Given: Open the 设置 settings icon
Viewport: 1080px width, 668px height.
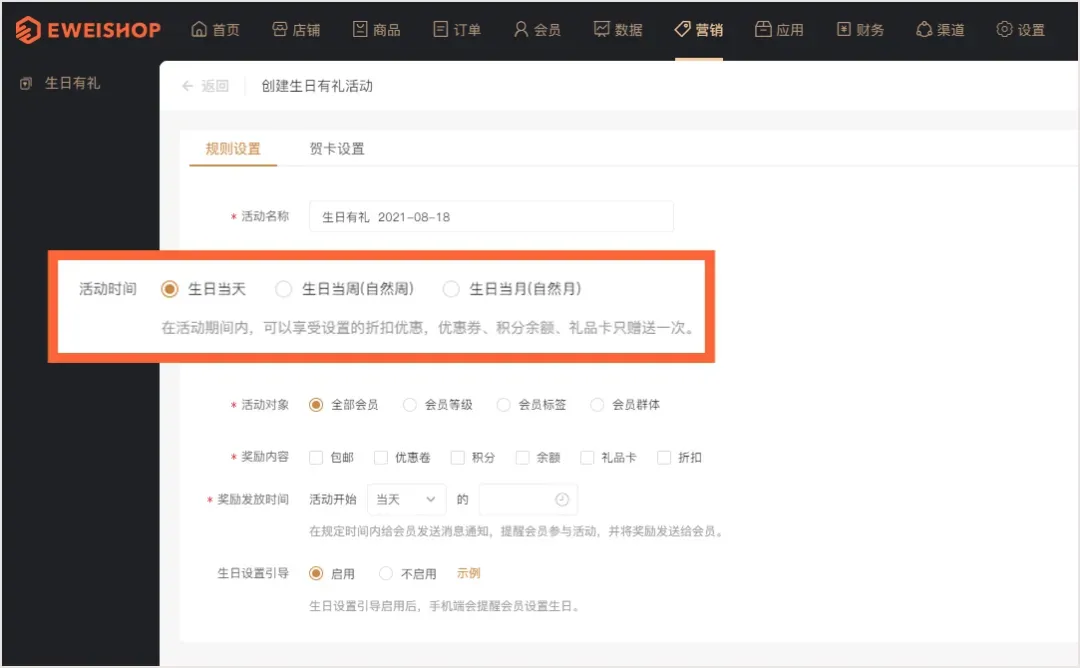Looking at the screenshot, I should [x=1003, y=29].
